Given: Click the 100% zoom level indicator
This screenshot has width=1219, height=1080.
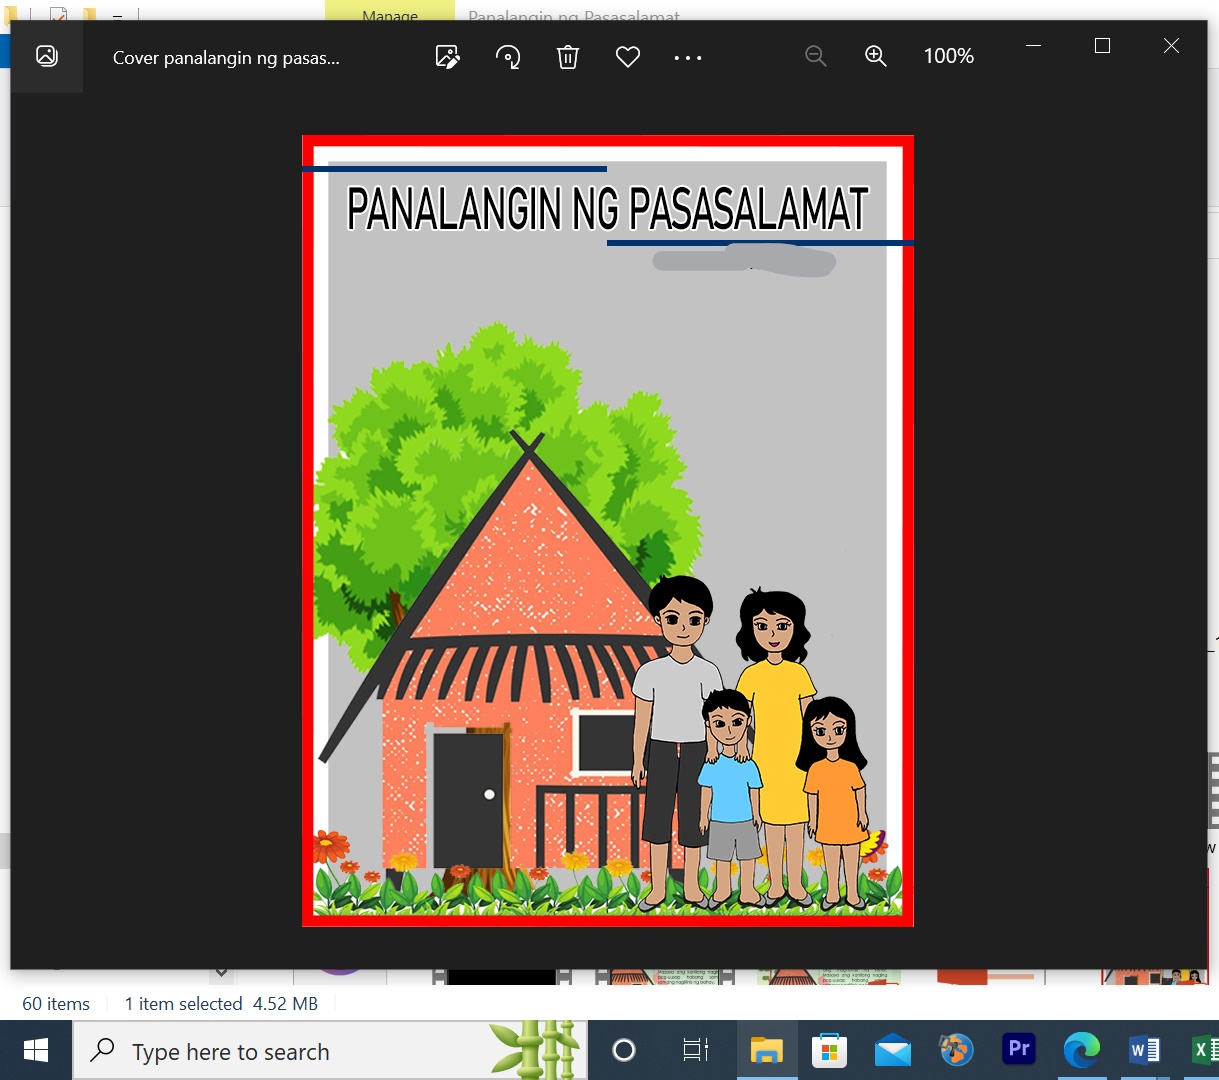Looking at the screenshot, I should 948,56.
